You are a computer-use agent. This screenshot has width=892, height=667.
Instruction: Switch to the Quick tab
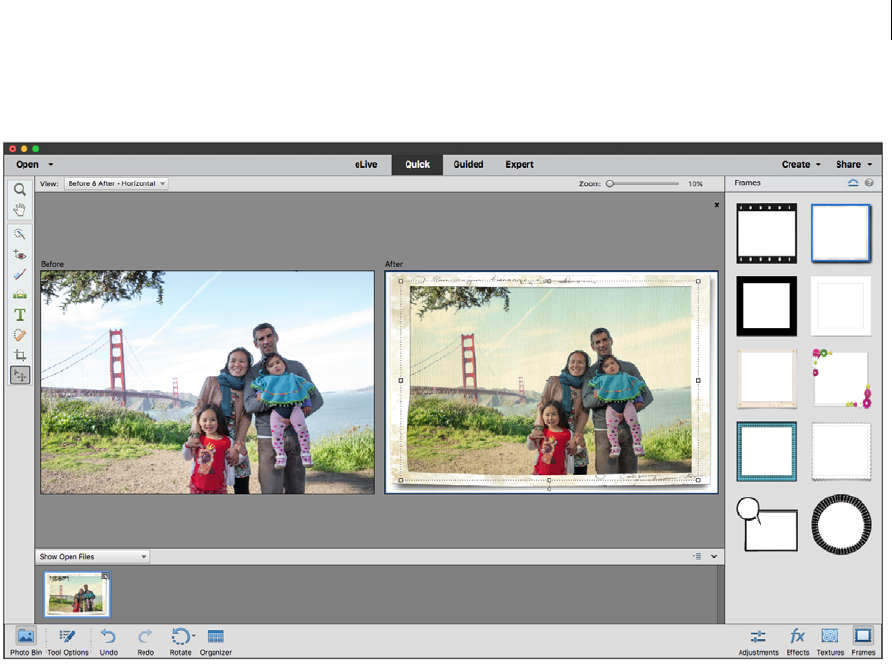tap(417, 164)
